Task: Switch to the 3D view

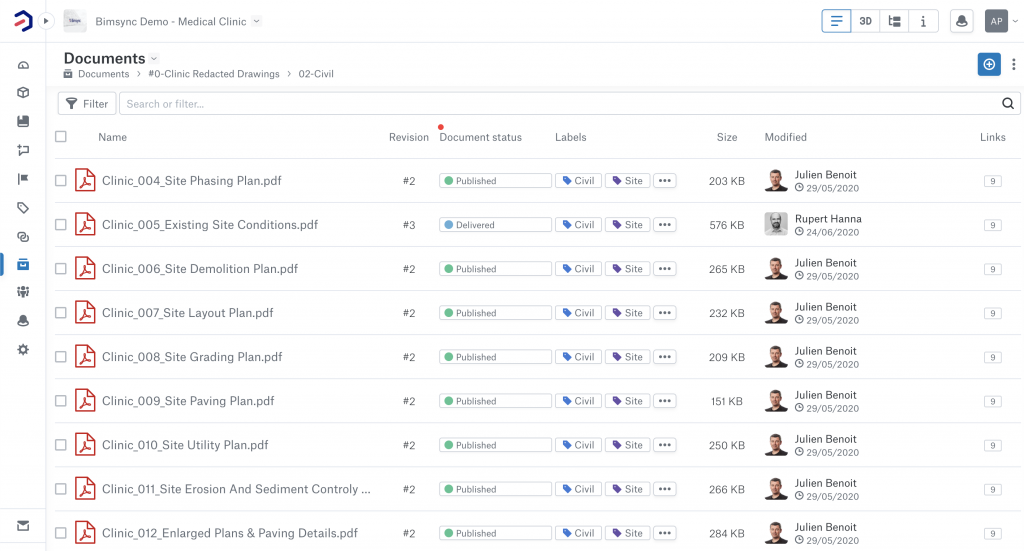Action: click(865, 21)
